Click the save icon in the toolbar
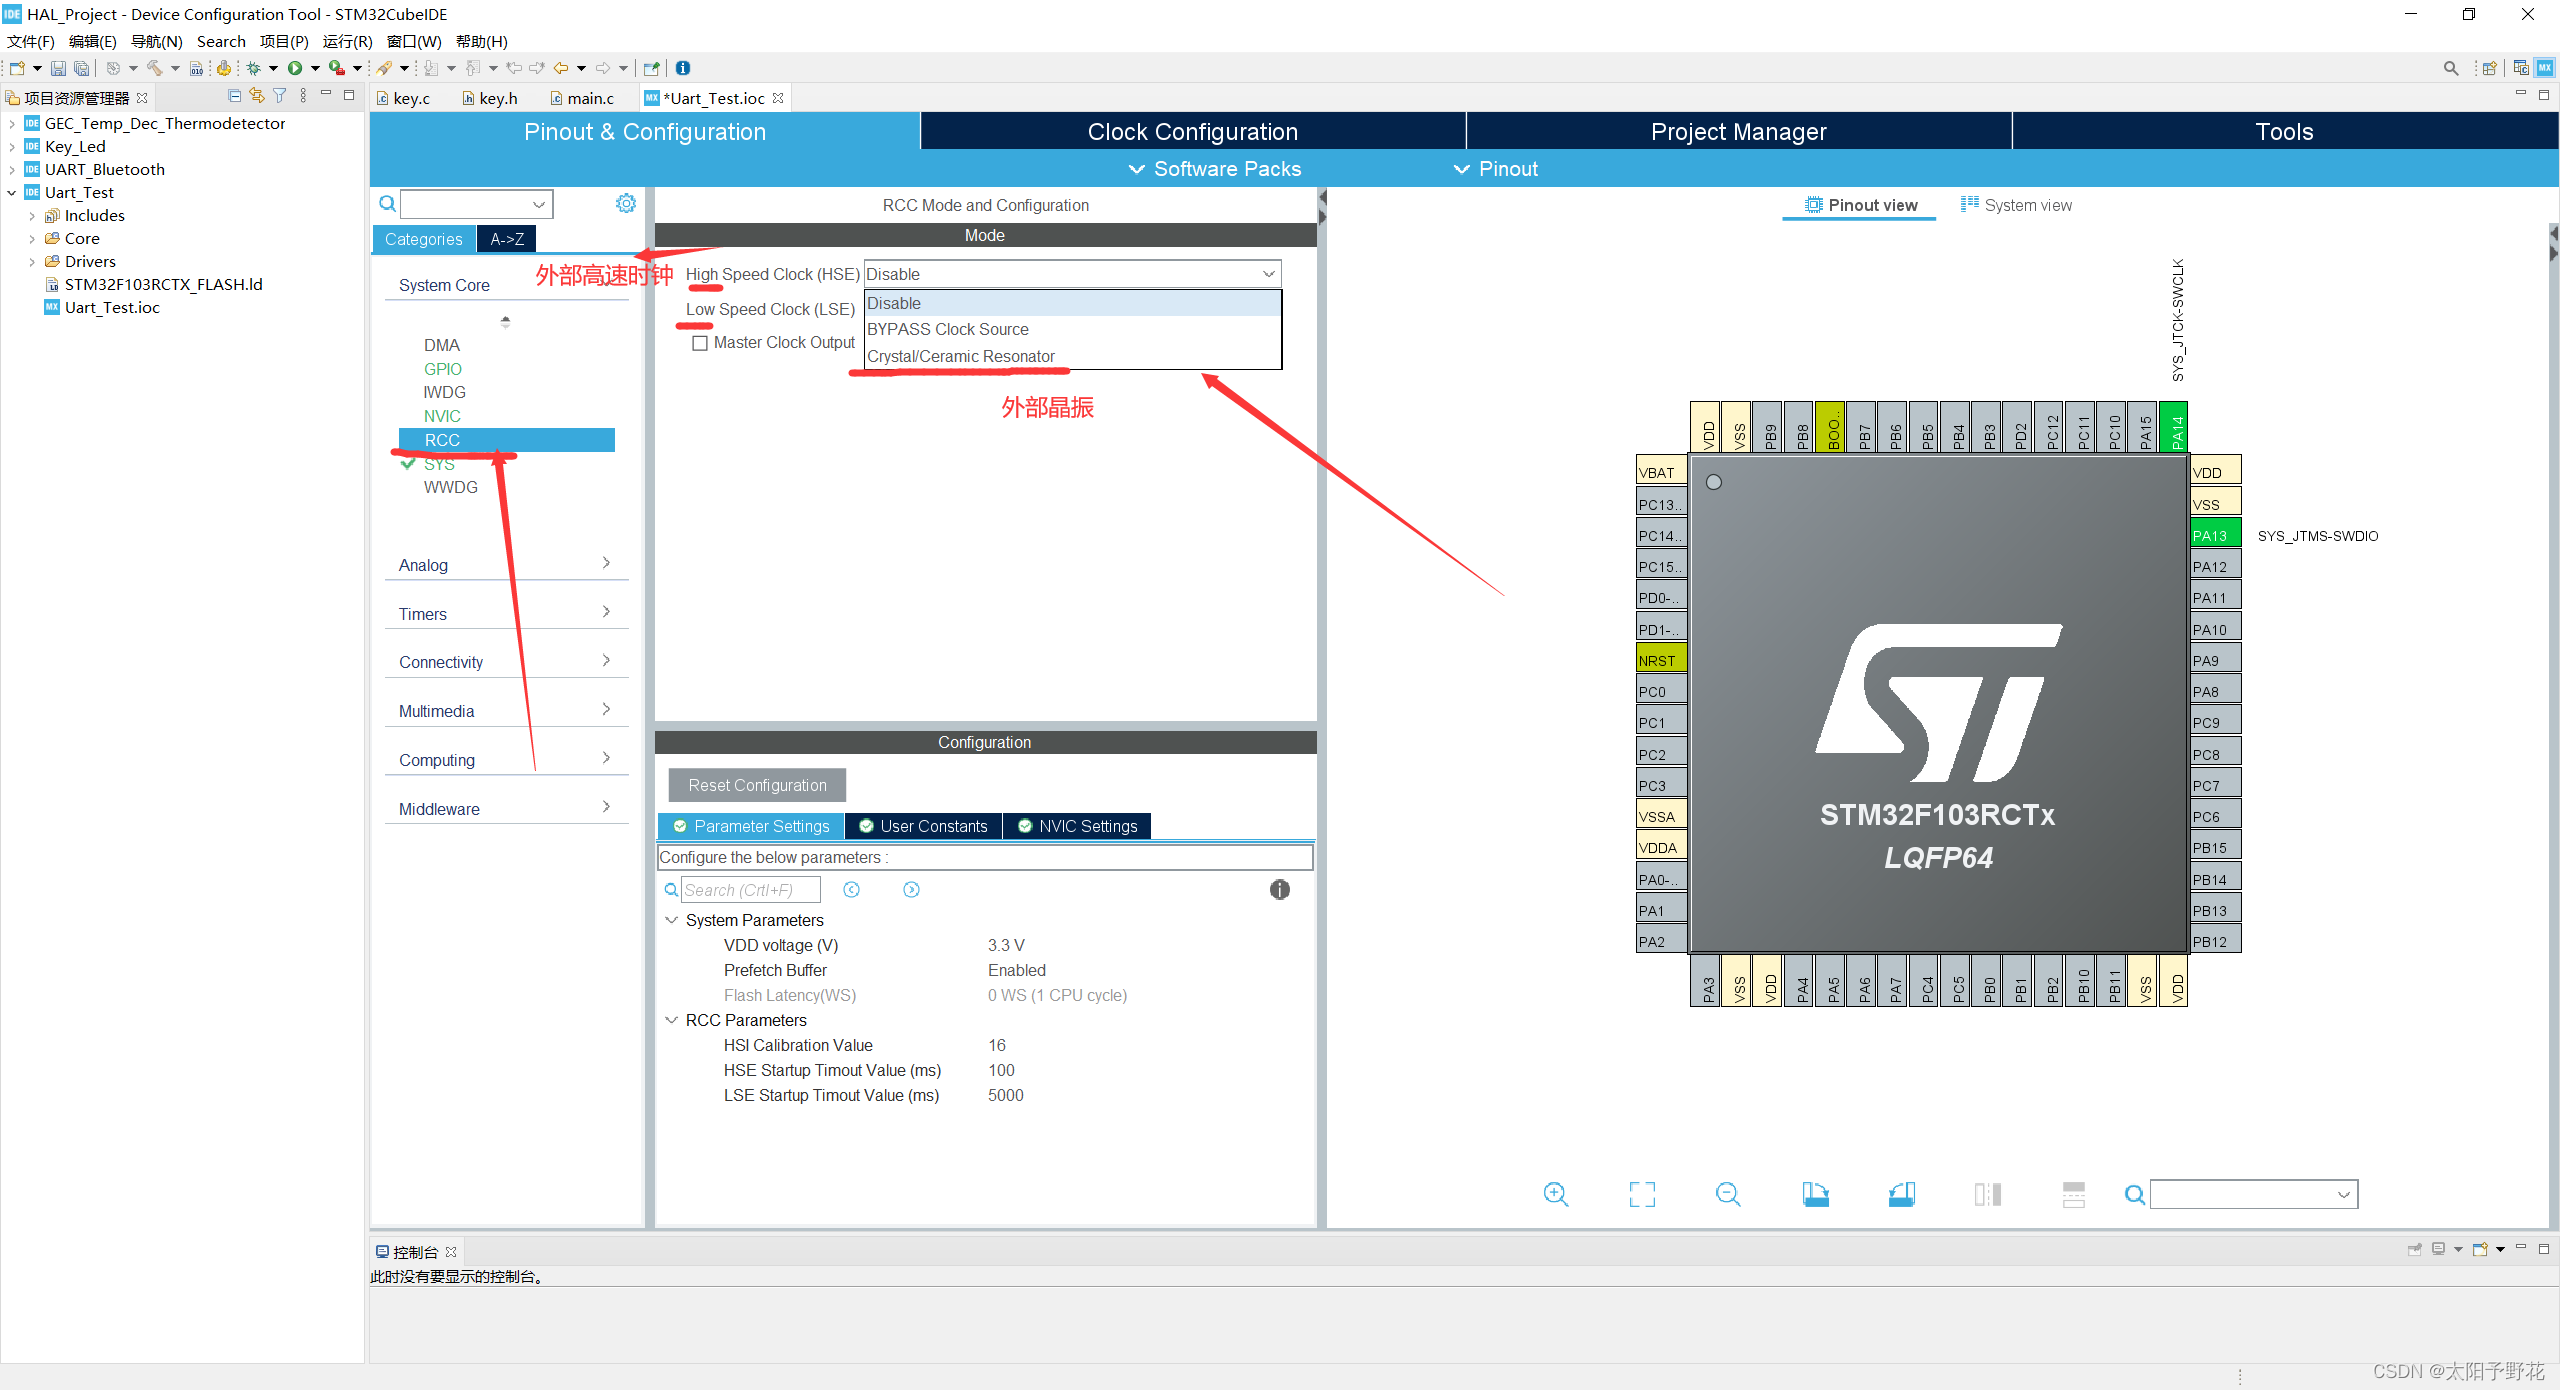This screenshot has height=1390, width=2560. pos(58,68)
